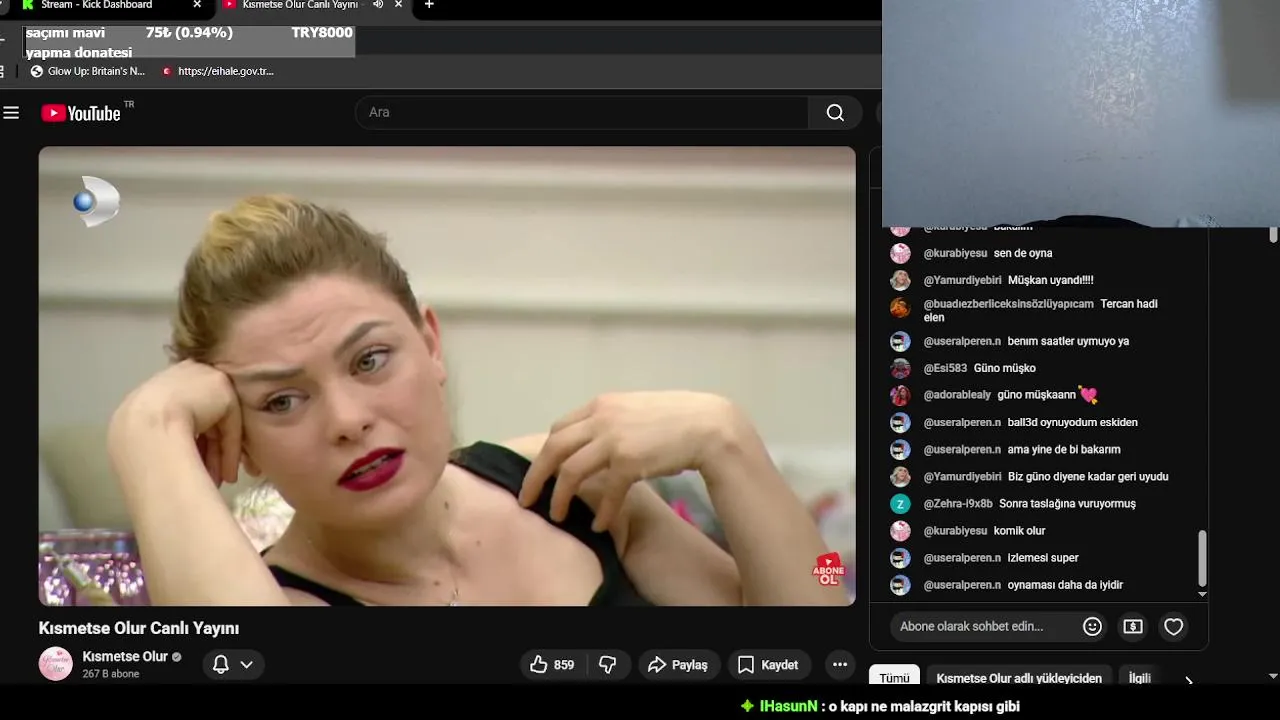Click the live chat scrollbar thumb
Viewport: 1280px width, 720px height.
[x=1202, y=558]
